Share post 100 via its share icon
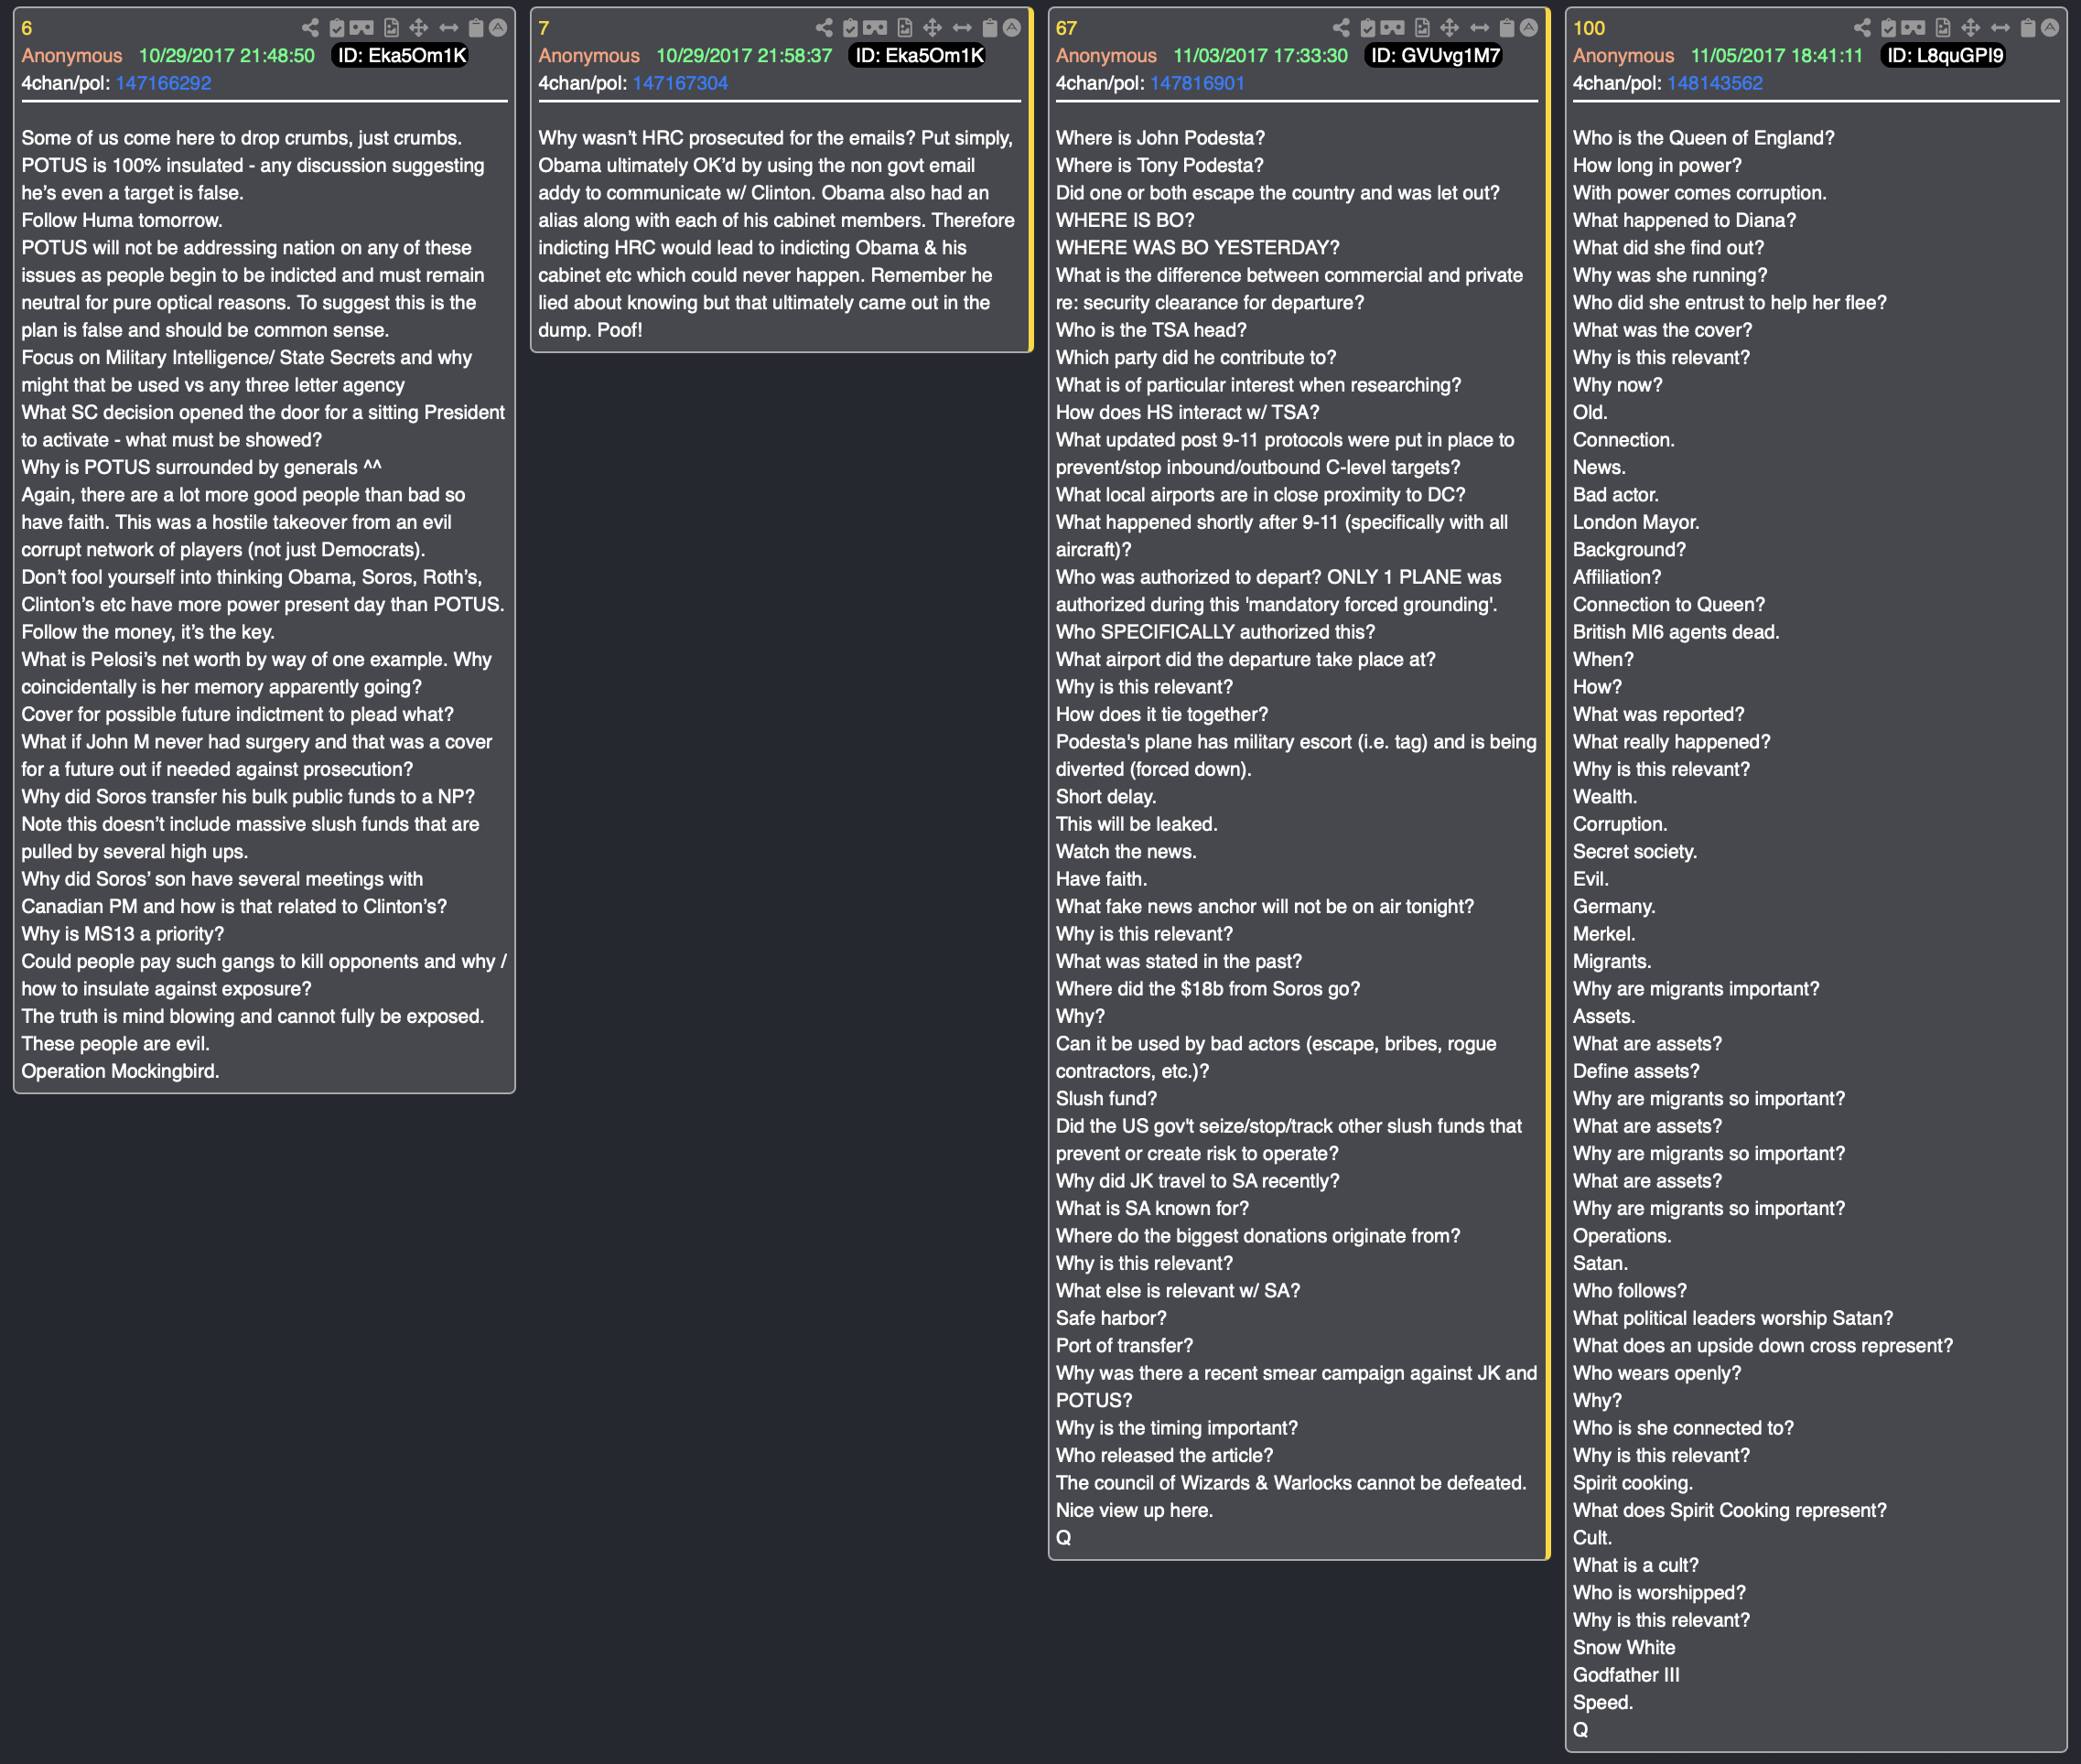Image resolution: width=2081 pixels, height=1764 pixels. 1862,27
